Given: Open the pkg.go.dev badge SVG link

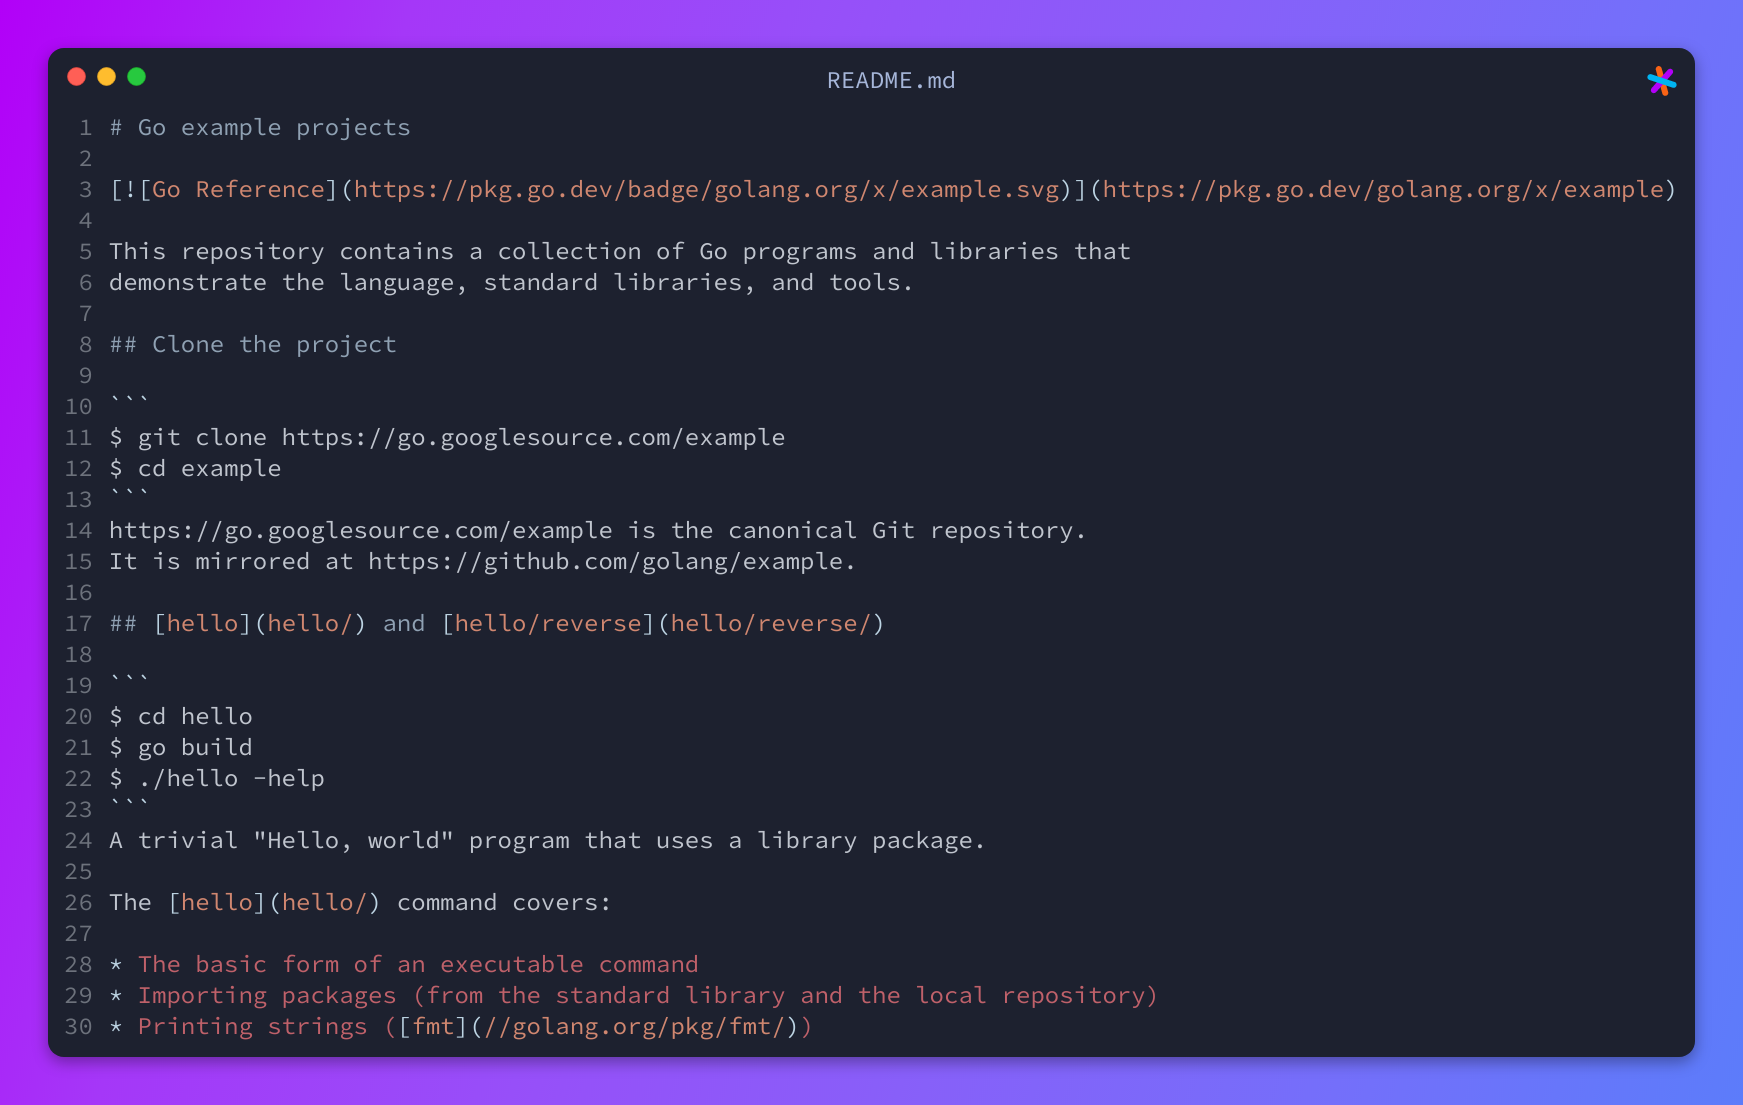Looking at the screenshot, I should pos(706,189).
